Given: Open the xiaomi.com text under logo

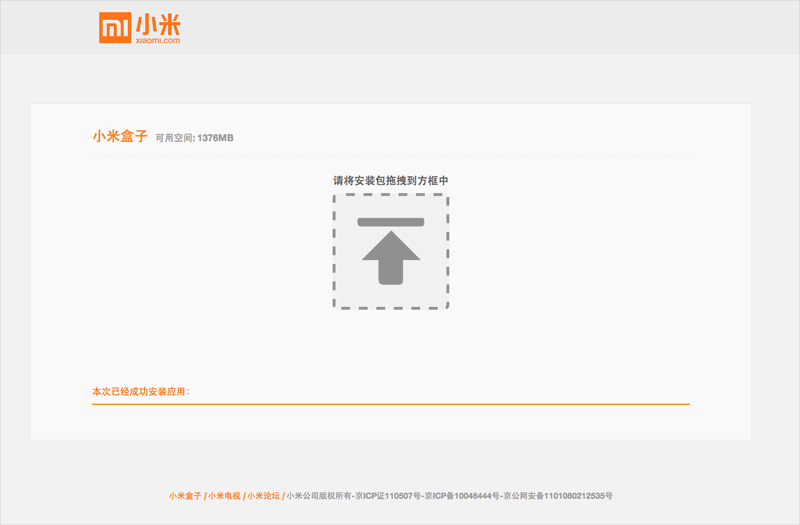Looking at the screenshot, I should pyautogui.click(x=158, y=40).
